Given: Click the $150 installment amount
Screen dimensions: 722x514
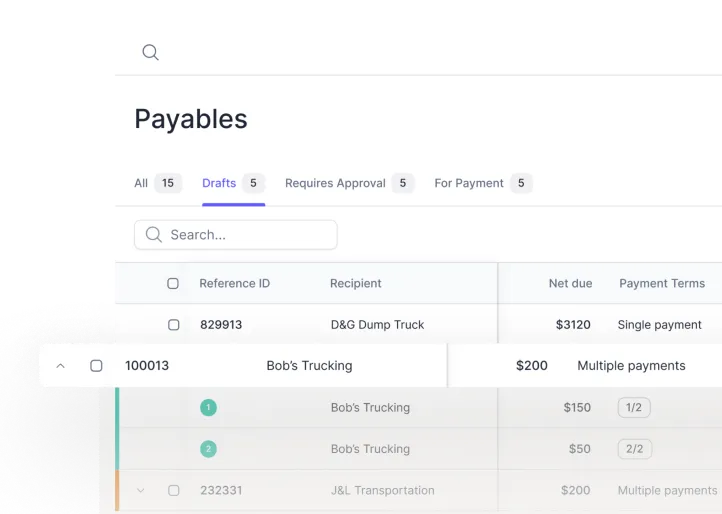Looking at the screenshot, I should 577,407.
